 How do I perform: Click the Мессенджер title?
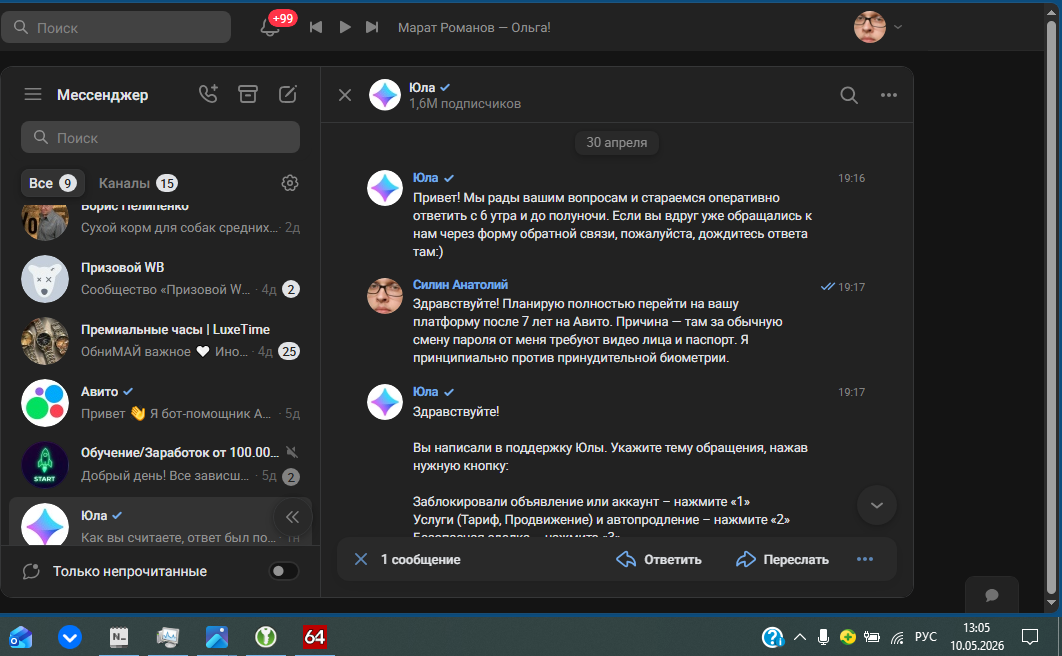[x=102, y=95]
